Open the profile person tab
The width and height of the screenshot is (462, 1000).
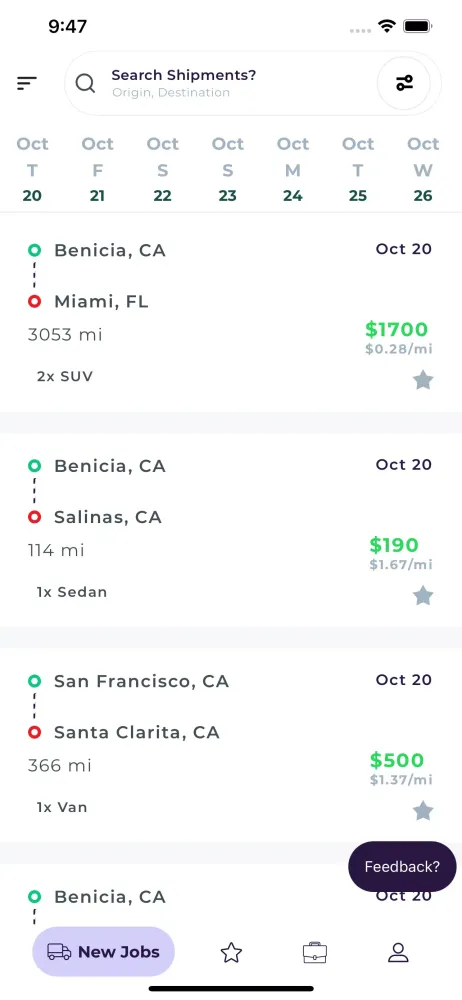click(398, 953)
